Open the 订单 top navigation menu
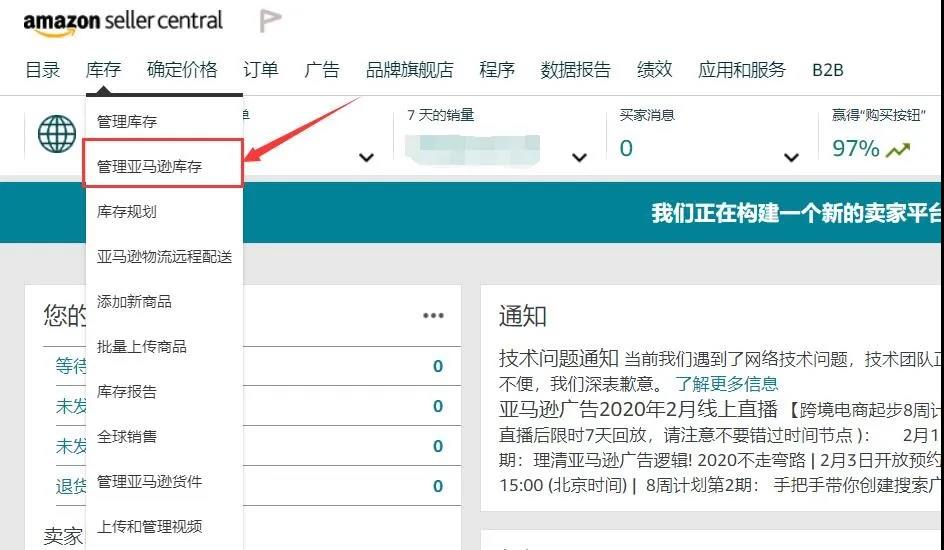The image size is (944, 550). pos(261,70)
